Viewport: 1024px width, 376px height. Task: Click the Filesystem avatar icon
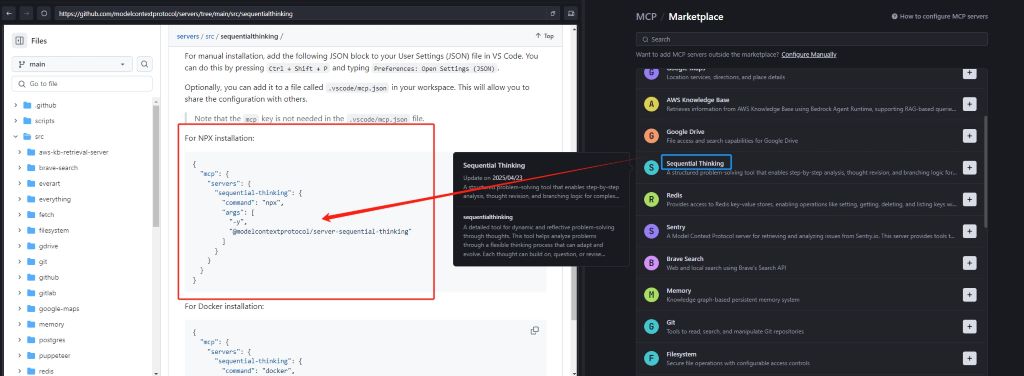[651, 358]
